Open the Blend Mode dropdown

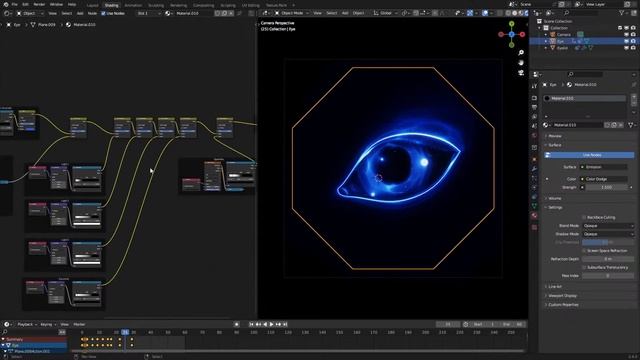pyautogui.click(x=608, y=226)
